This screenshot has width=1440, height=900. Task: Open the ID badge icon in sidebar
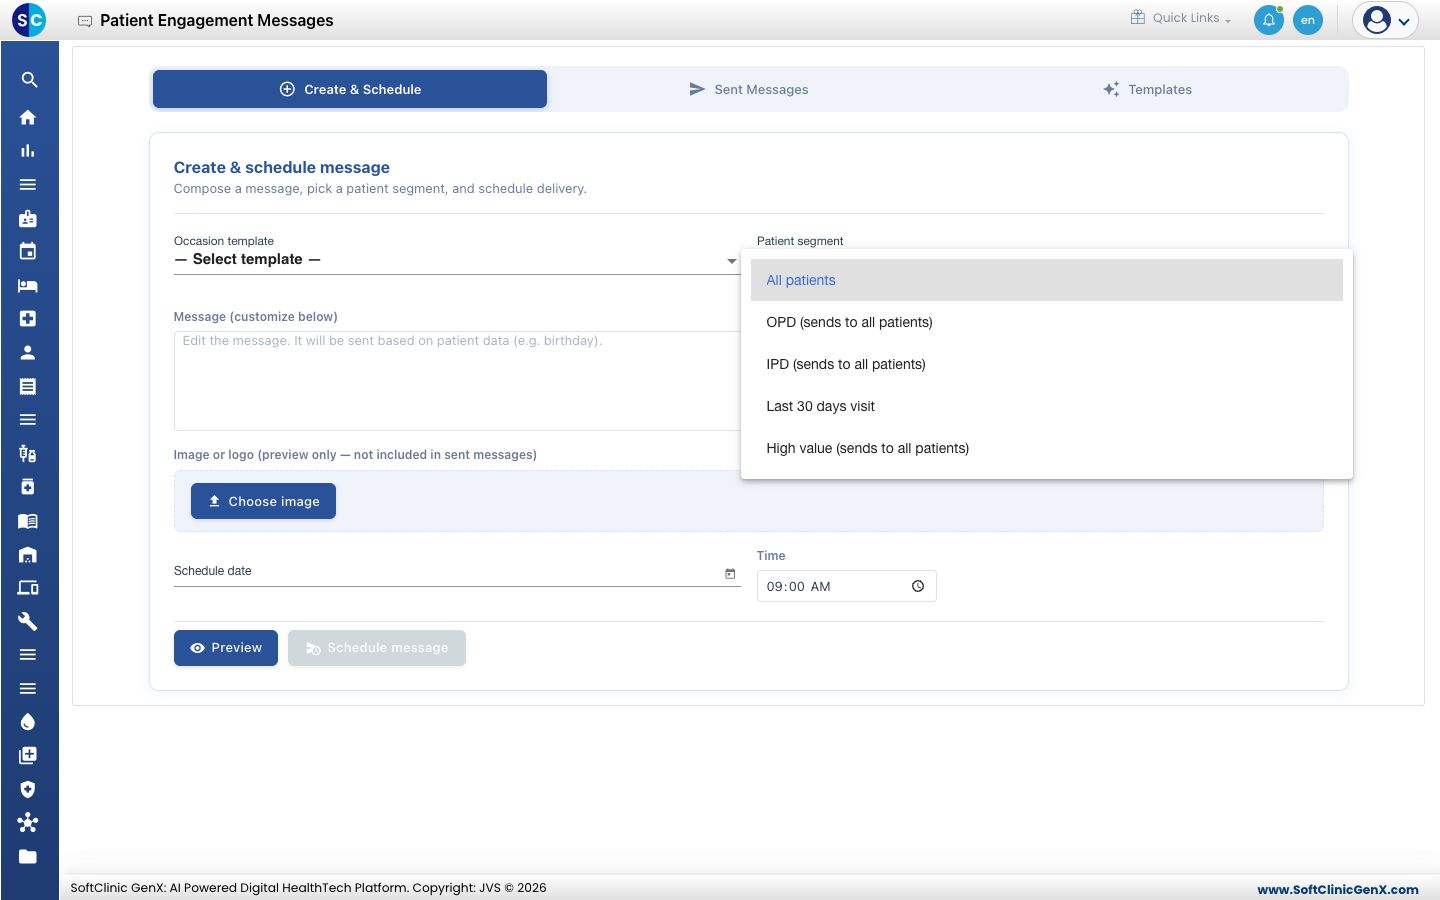tap(28, 218)
